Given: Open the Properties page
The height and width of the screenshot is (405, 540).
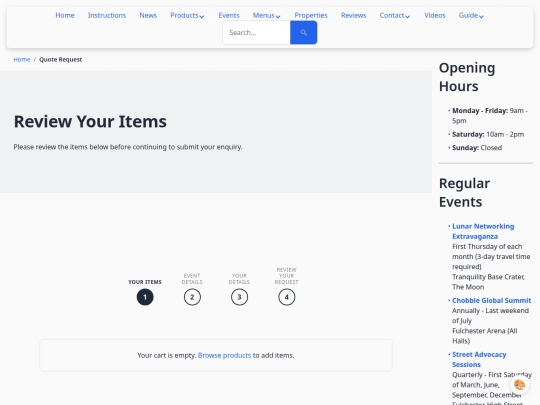Looking at the screenshot, I should point(311,15).
